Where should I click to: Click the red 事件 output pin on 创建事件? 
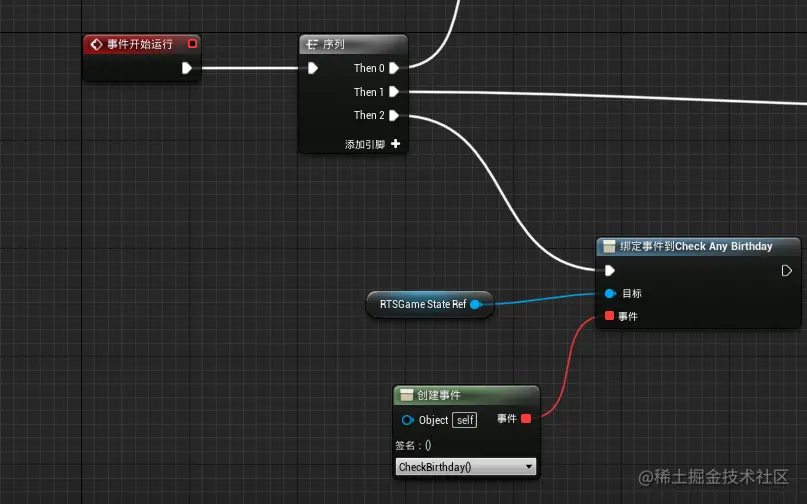526,419
